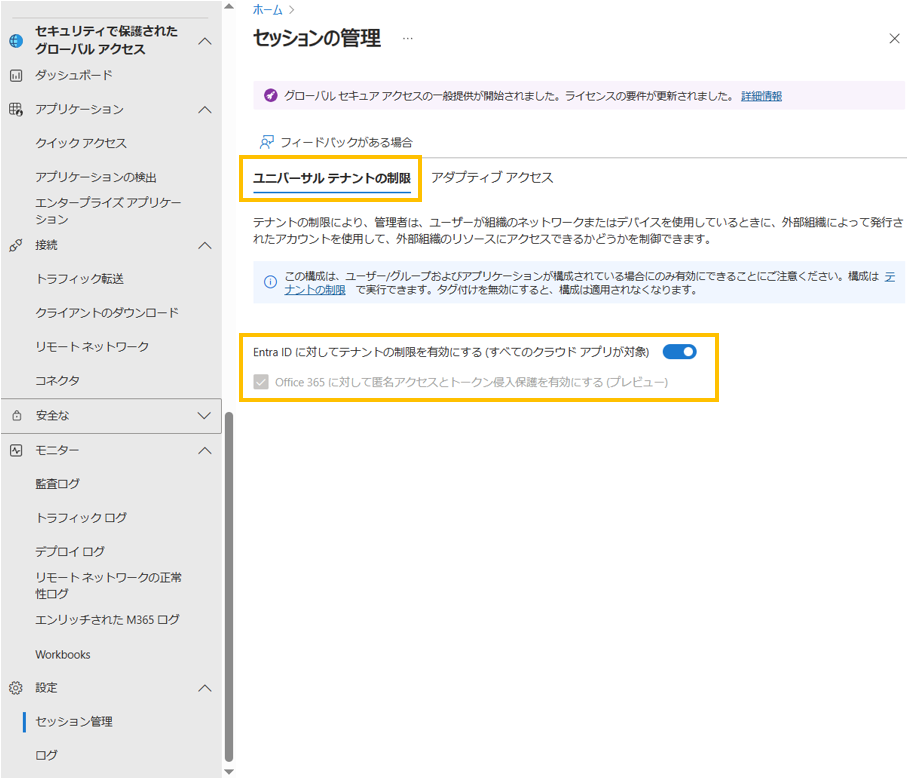The image size is (907, 778).
Task: Click the Global Secure Access globe icon
Action: [16, 40]
